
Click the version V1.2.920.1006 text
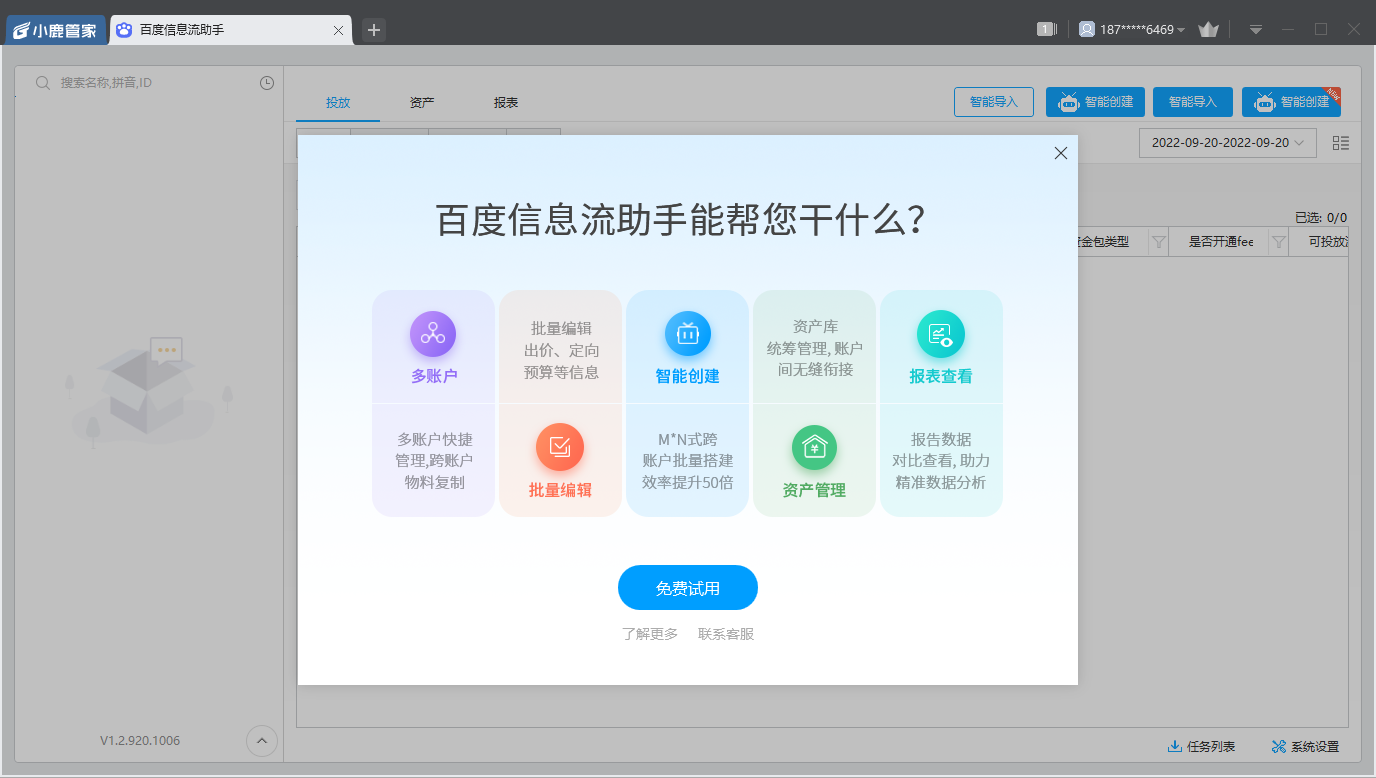click(140, 741)
